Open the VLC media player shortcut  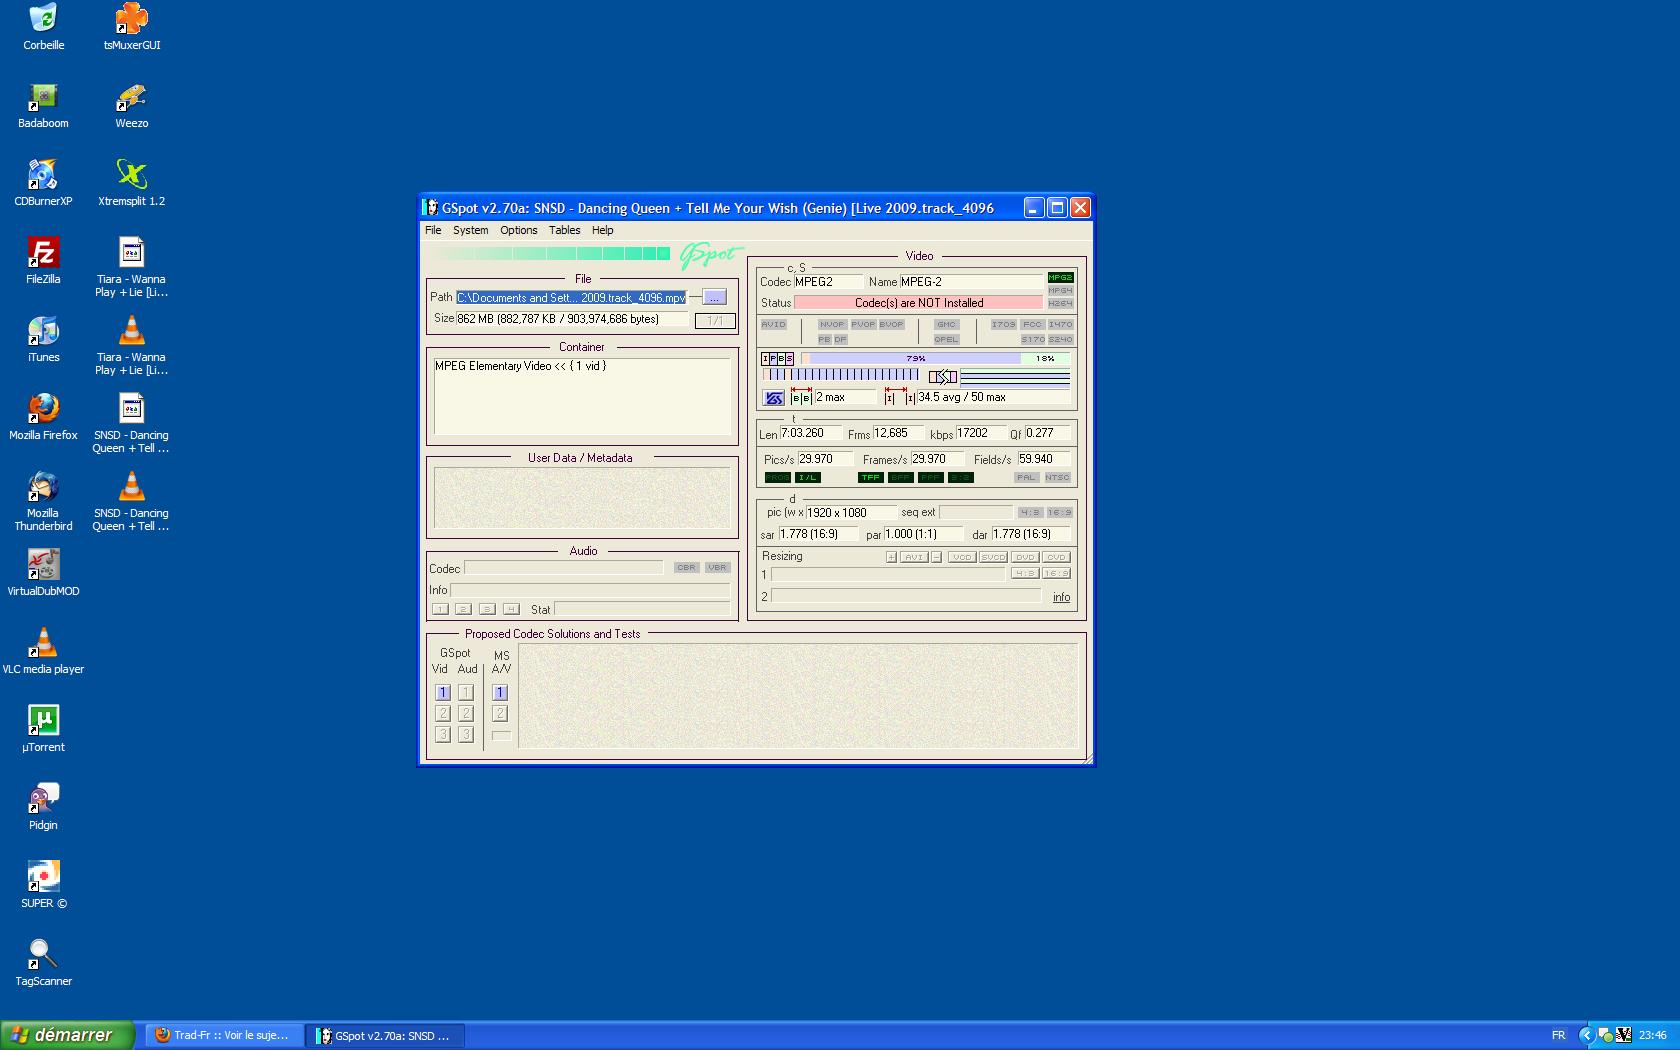click(43, 642)
